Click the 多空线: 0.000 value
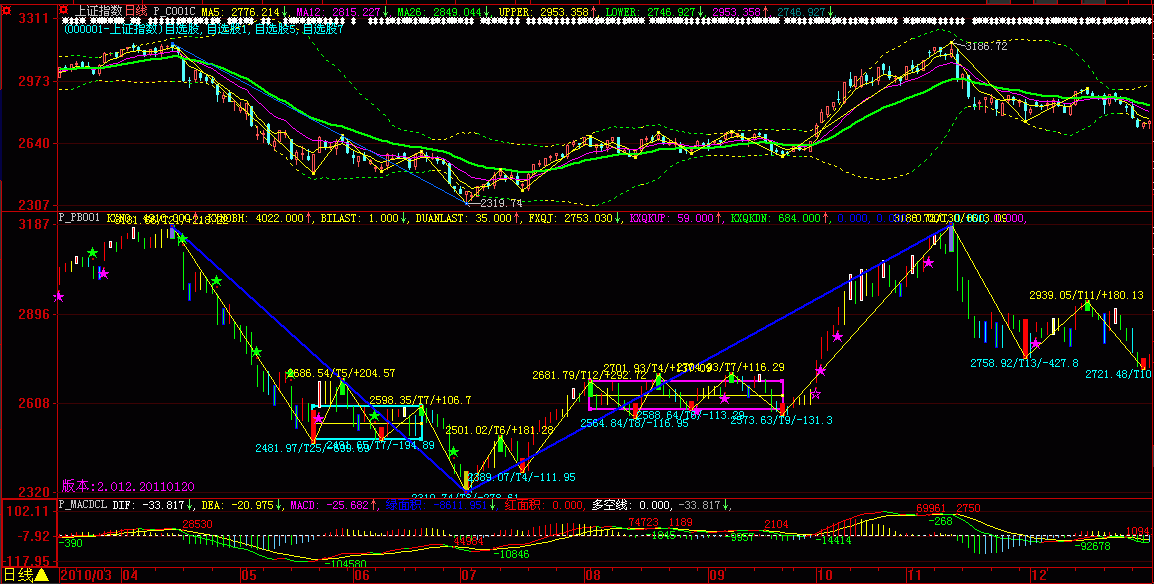The image size is (1154, 584). pyautogui.click(x=631, y=505)
